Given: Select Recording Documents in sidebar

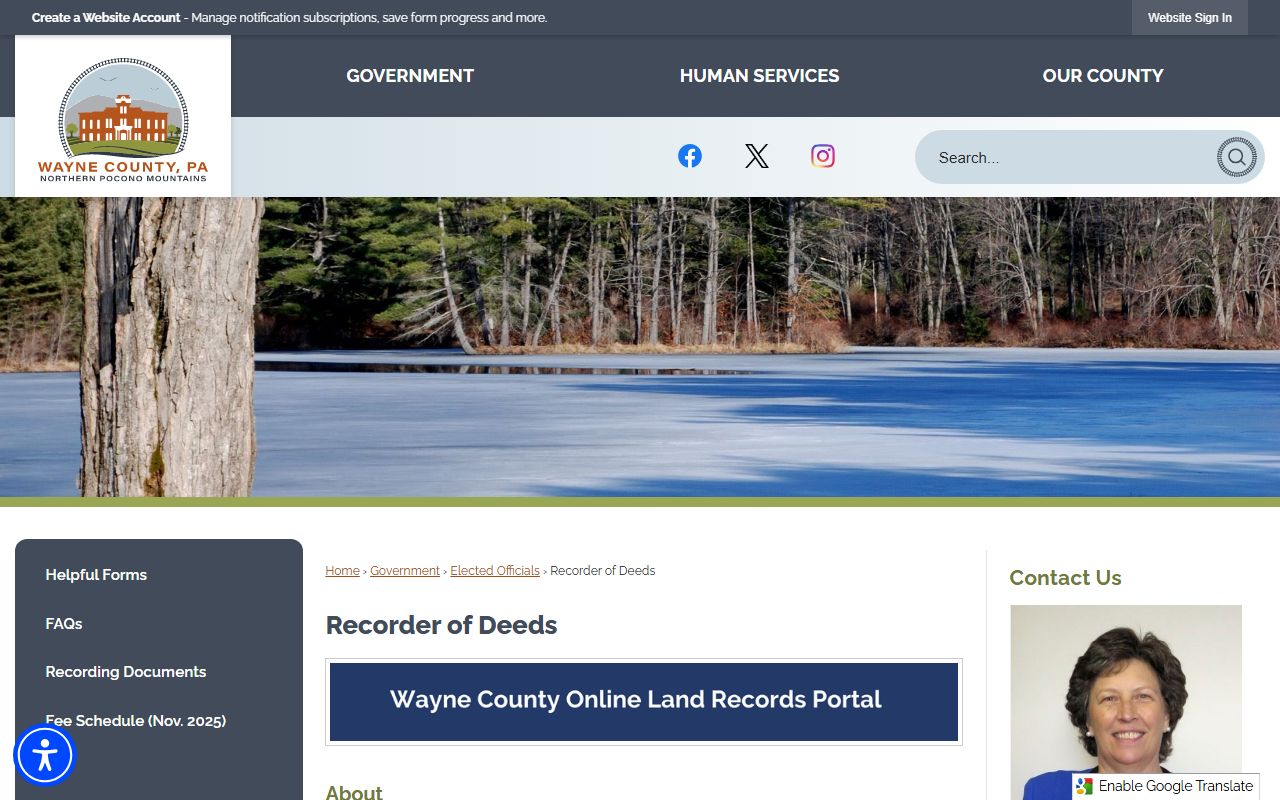Looking at the screenshot, I should (126, 672).
